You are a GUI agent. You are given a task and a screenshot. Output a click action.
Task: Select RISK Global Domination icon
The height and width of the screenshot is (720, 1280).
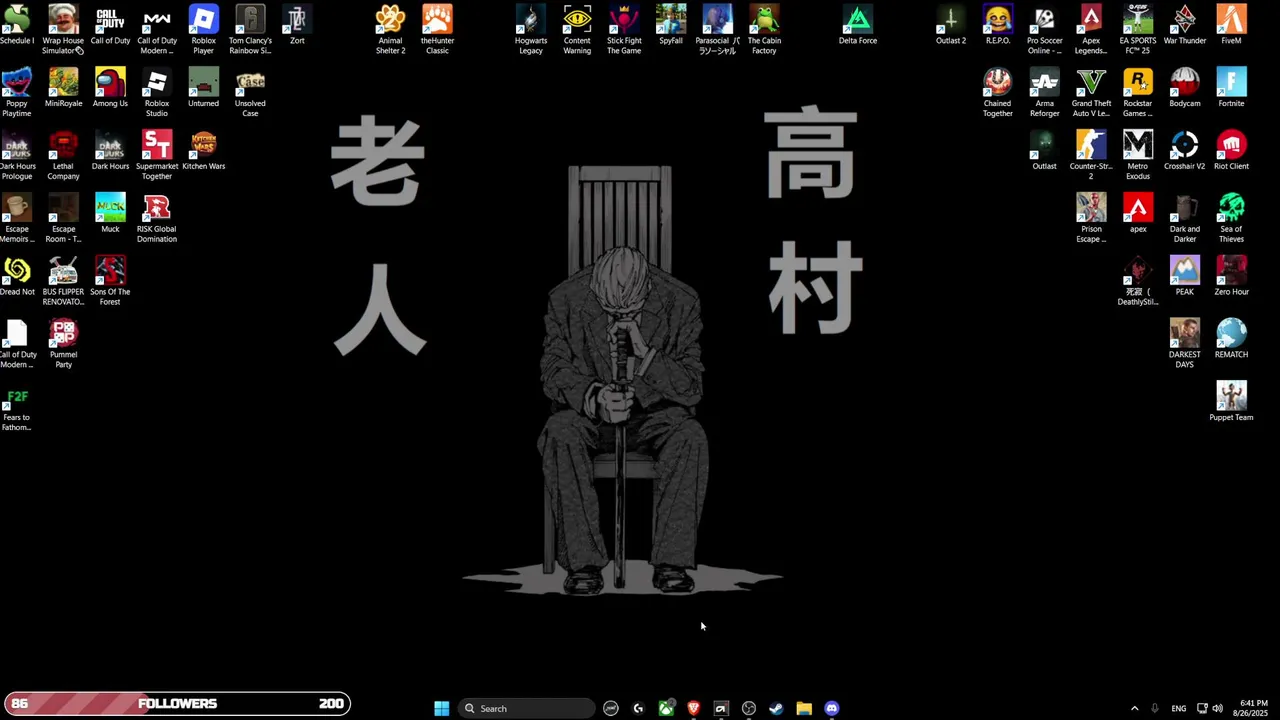(157, 218)
